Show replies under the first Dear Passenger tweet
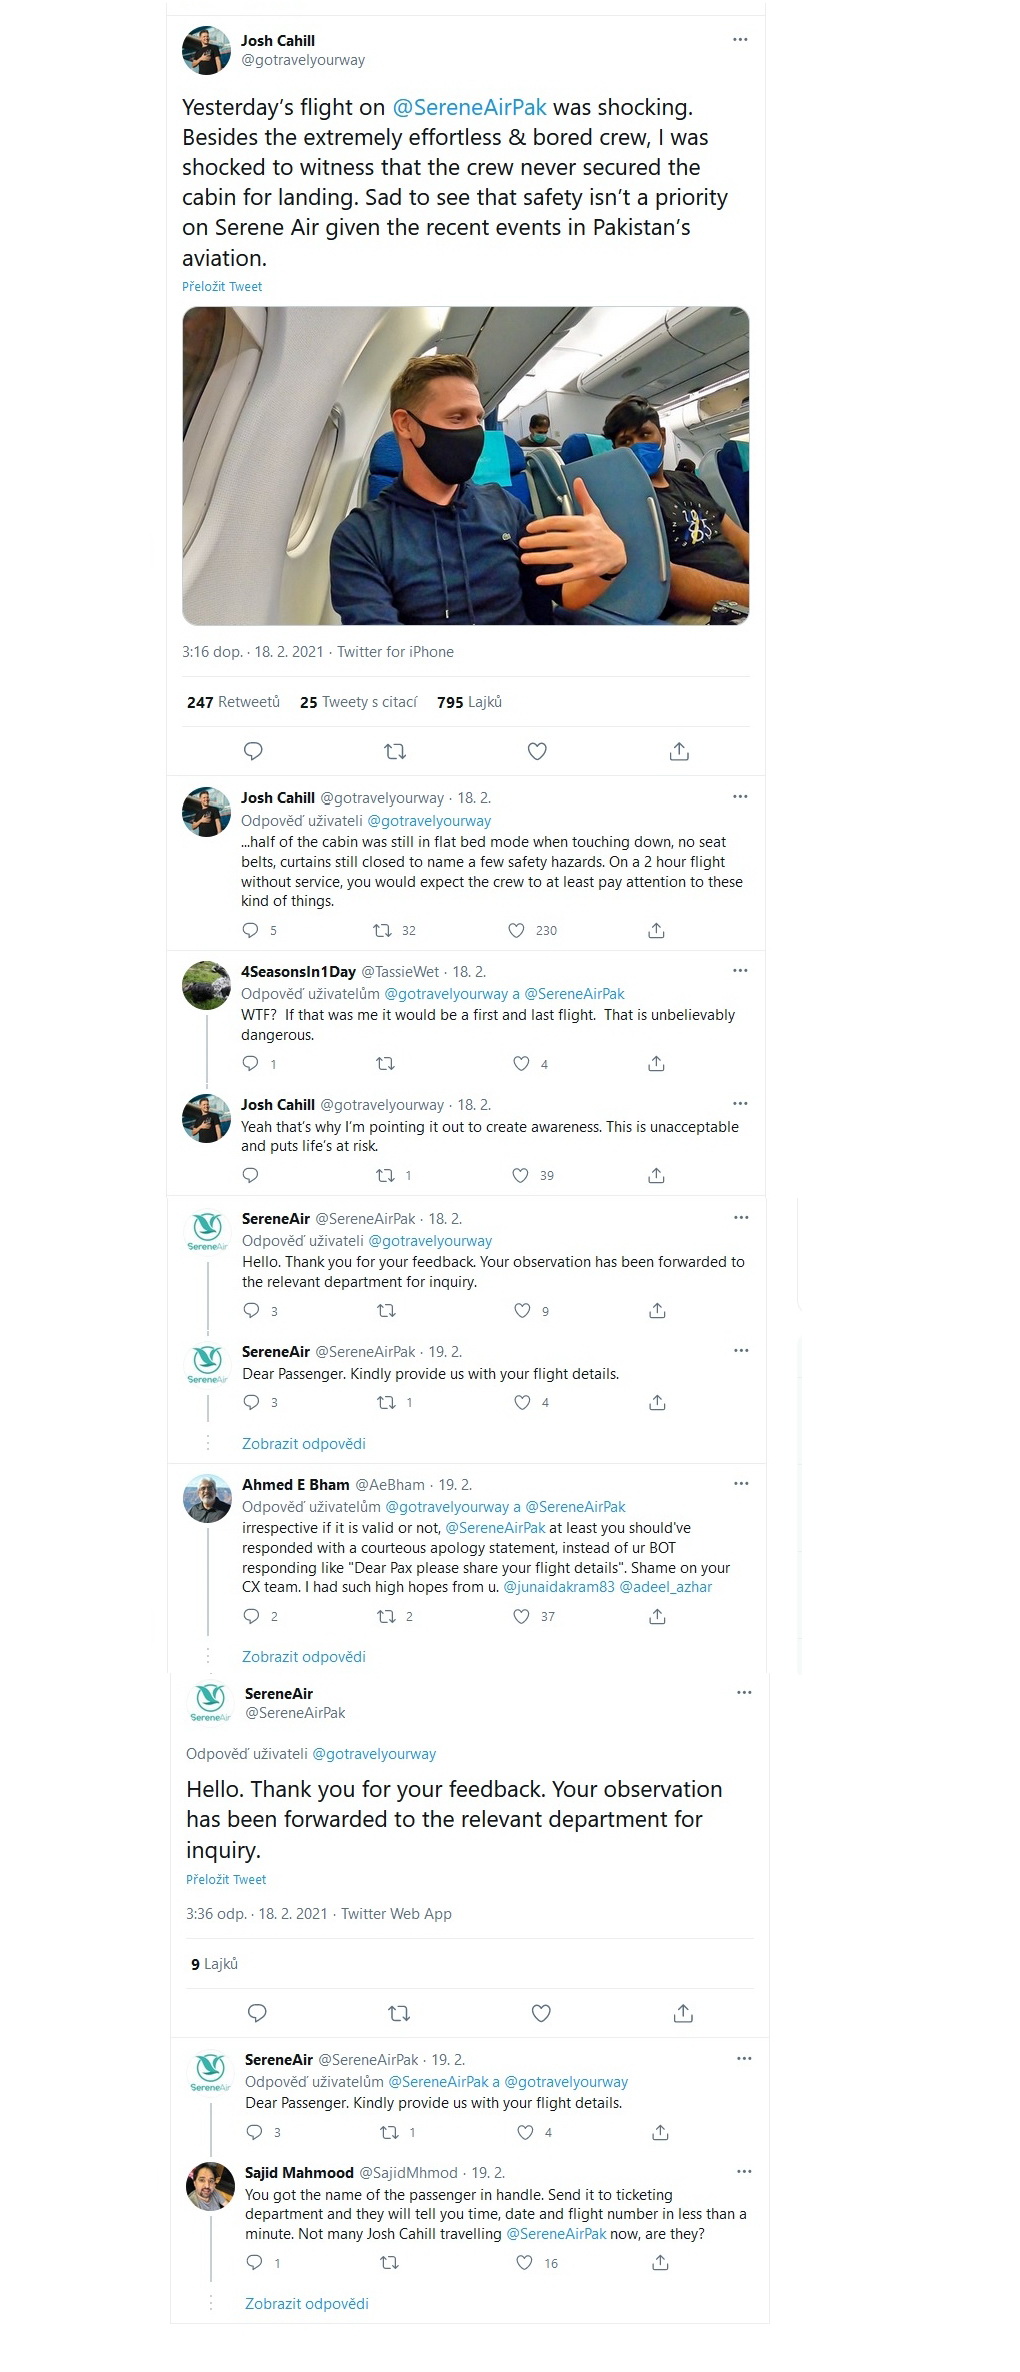The height and width of the screenshot is (2372, 1020). tap(304, 1444)
